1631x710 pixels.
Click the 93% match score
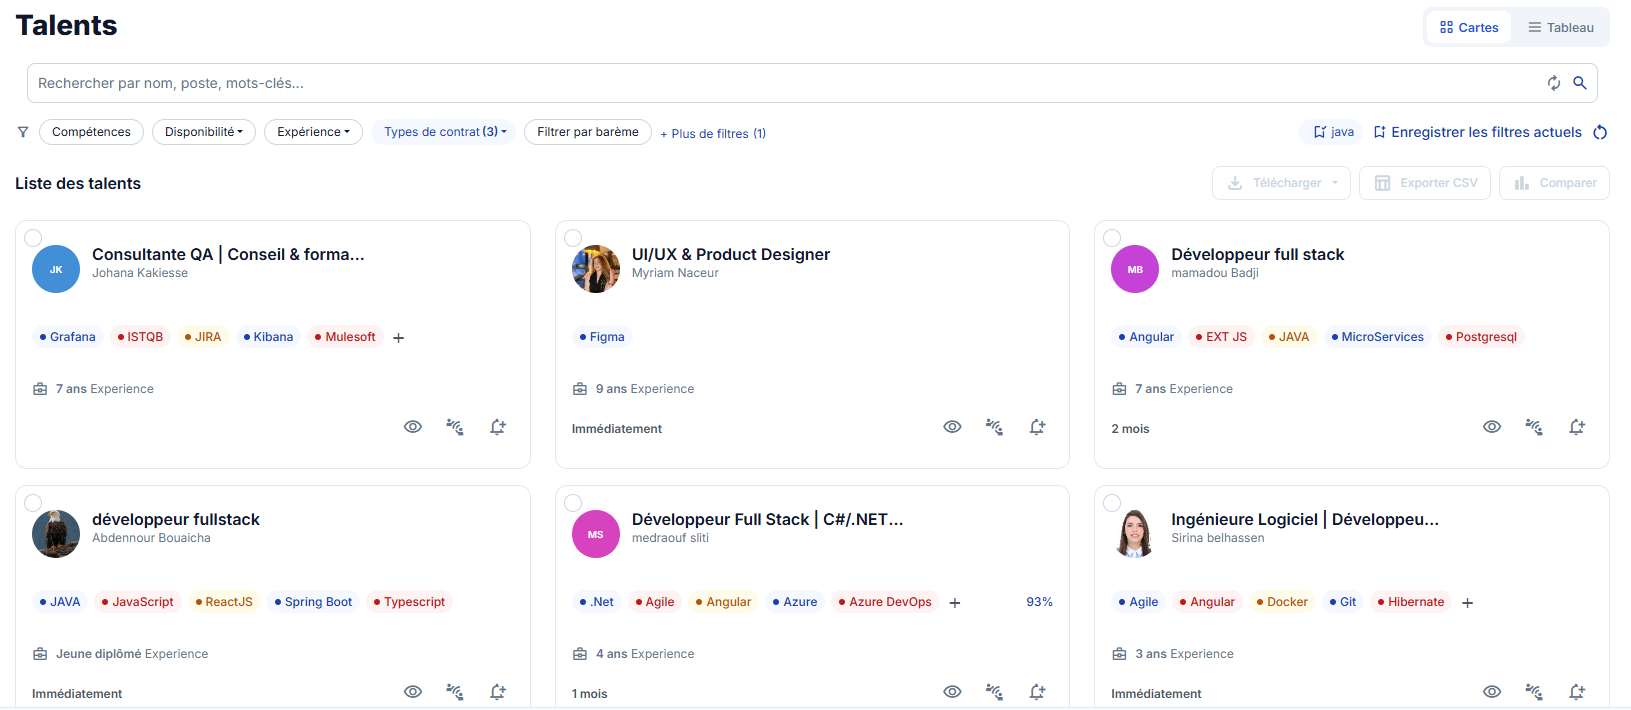(x=1039, y=602)
